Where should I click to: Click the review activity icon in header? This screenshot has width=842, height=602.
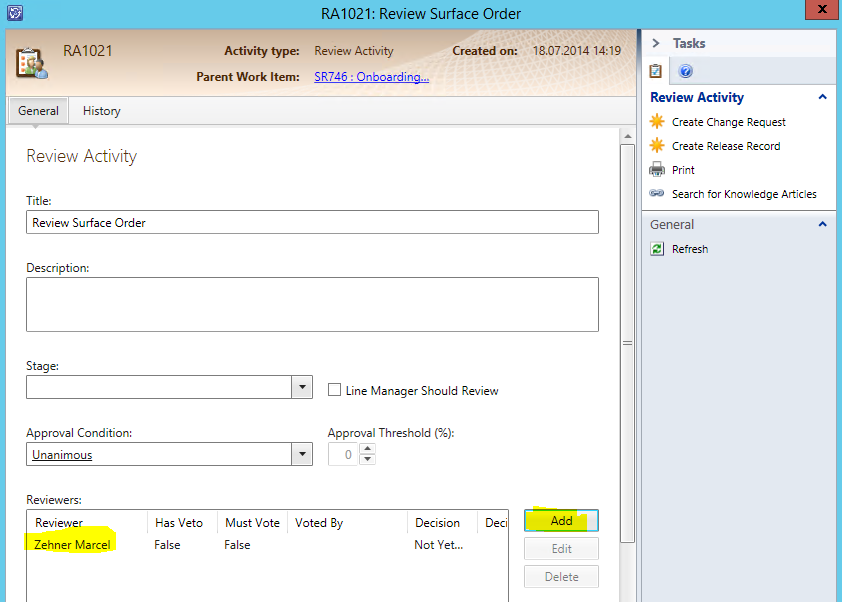32,62
